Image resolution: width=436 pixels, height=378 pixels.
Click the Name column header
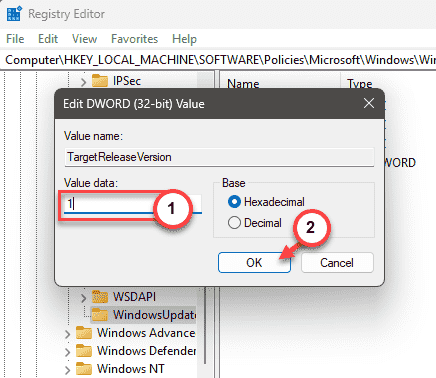tap(243, 83)
